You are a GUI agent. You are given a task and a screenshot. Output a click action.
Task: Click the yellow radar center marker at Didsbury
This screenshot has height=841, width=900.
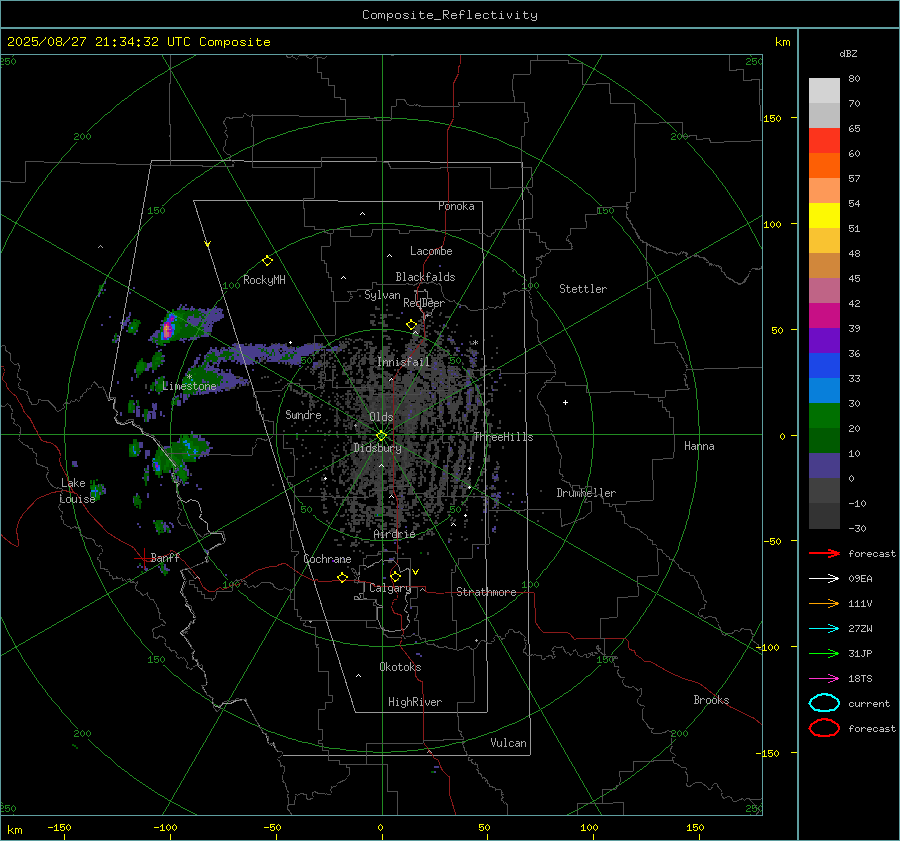pyautogui.click(x=382, y=435)
